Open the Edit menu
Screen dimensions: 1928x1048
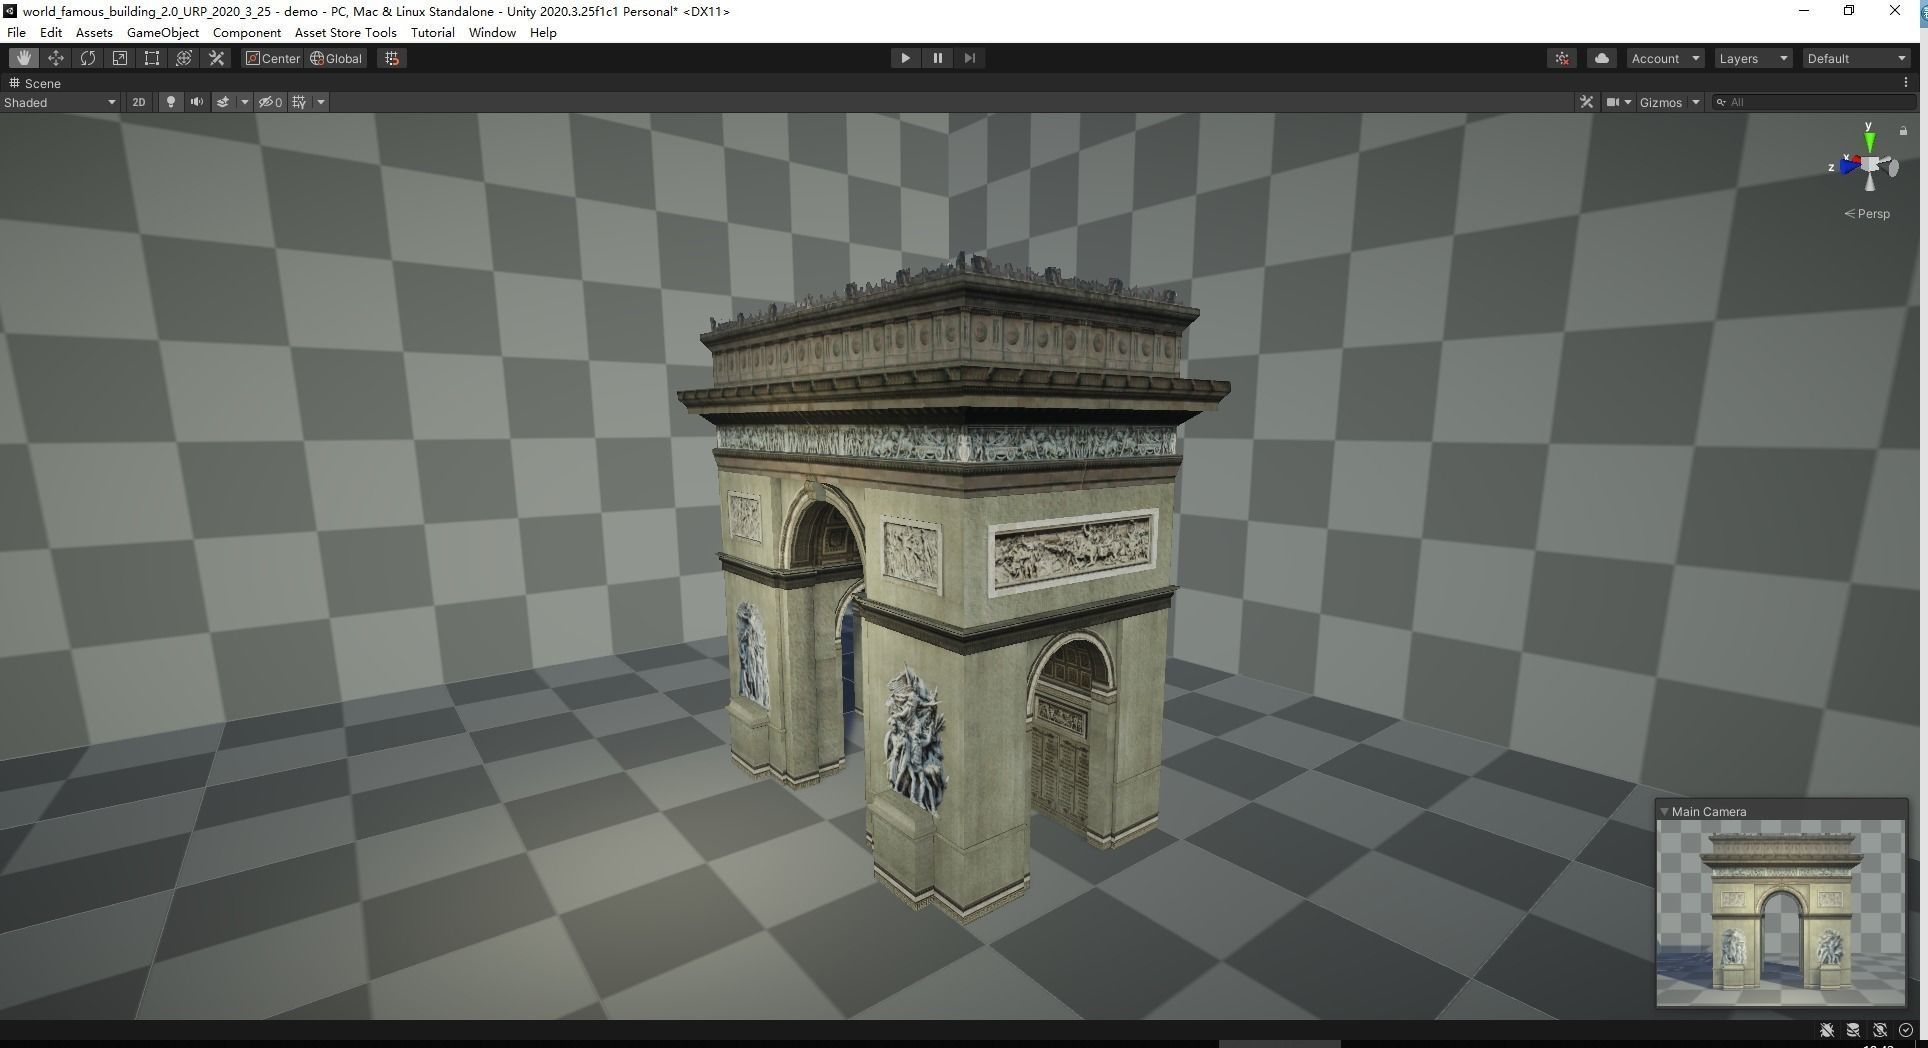(51, 32)
